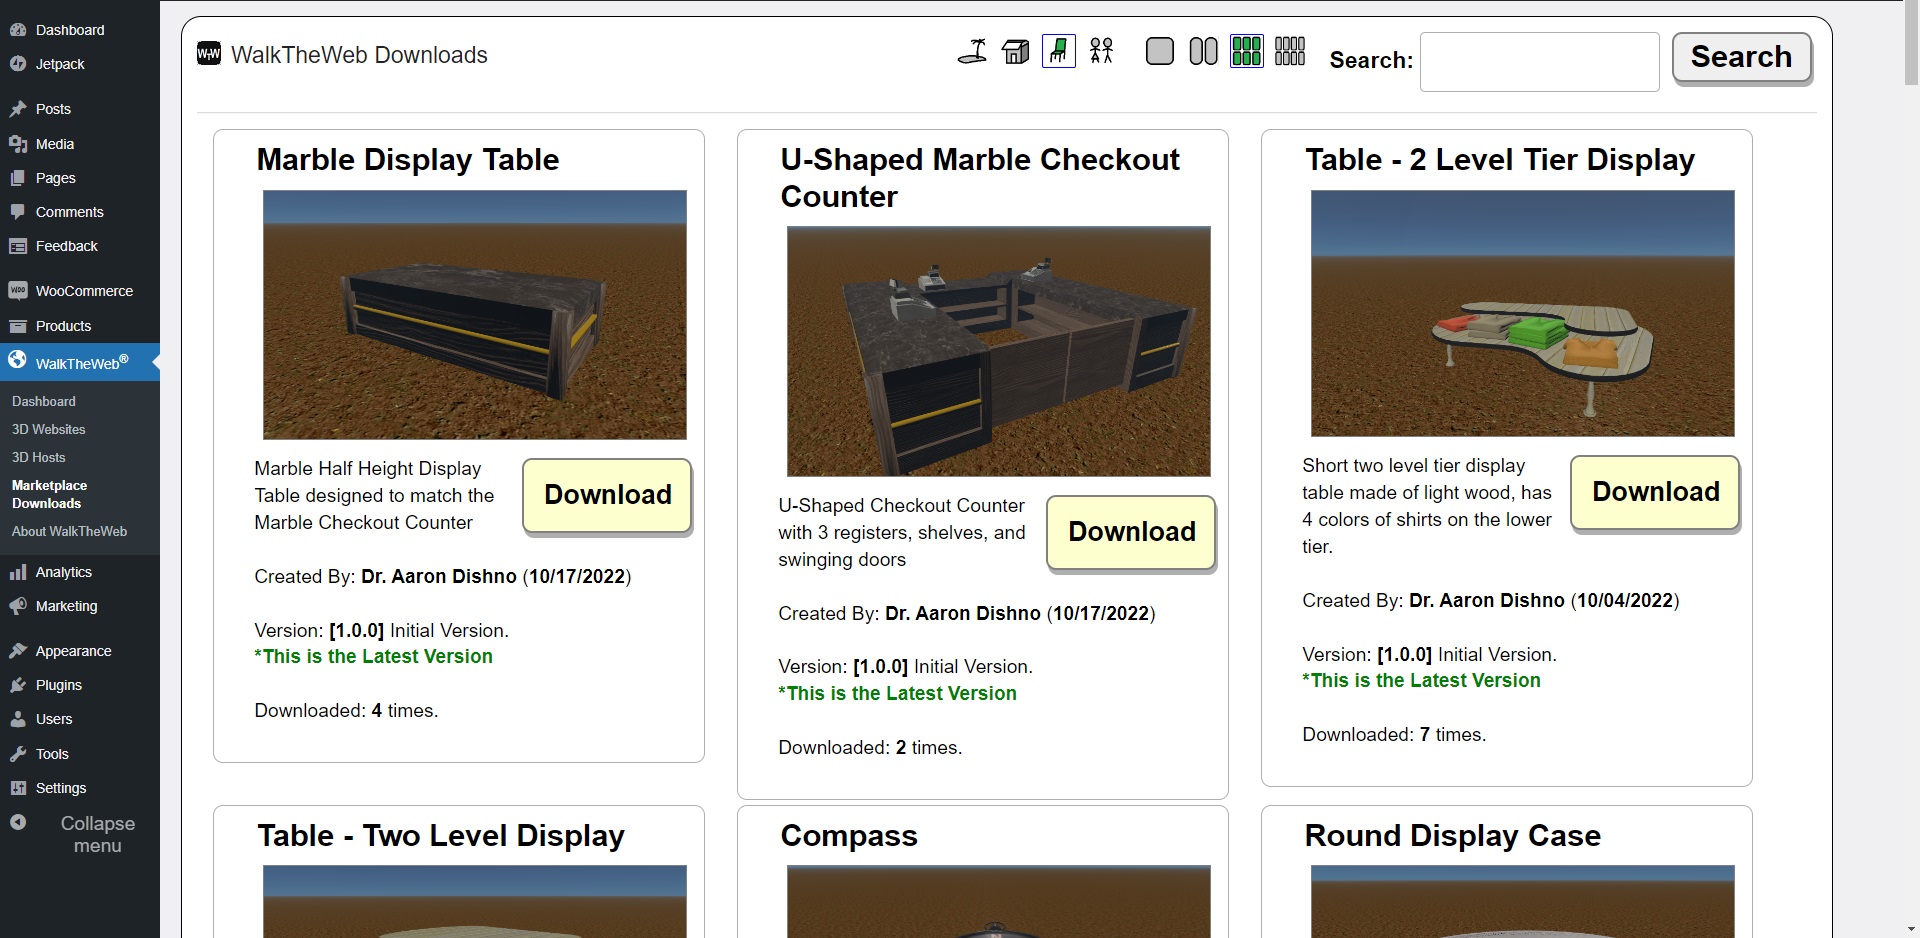
Task: Select the 3D Things chair icon
Action: point(1058,51)
